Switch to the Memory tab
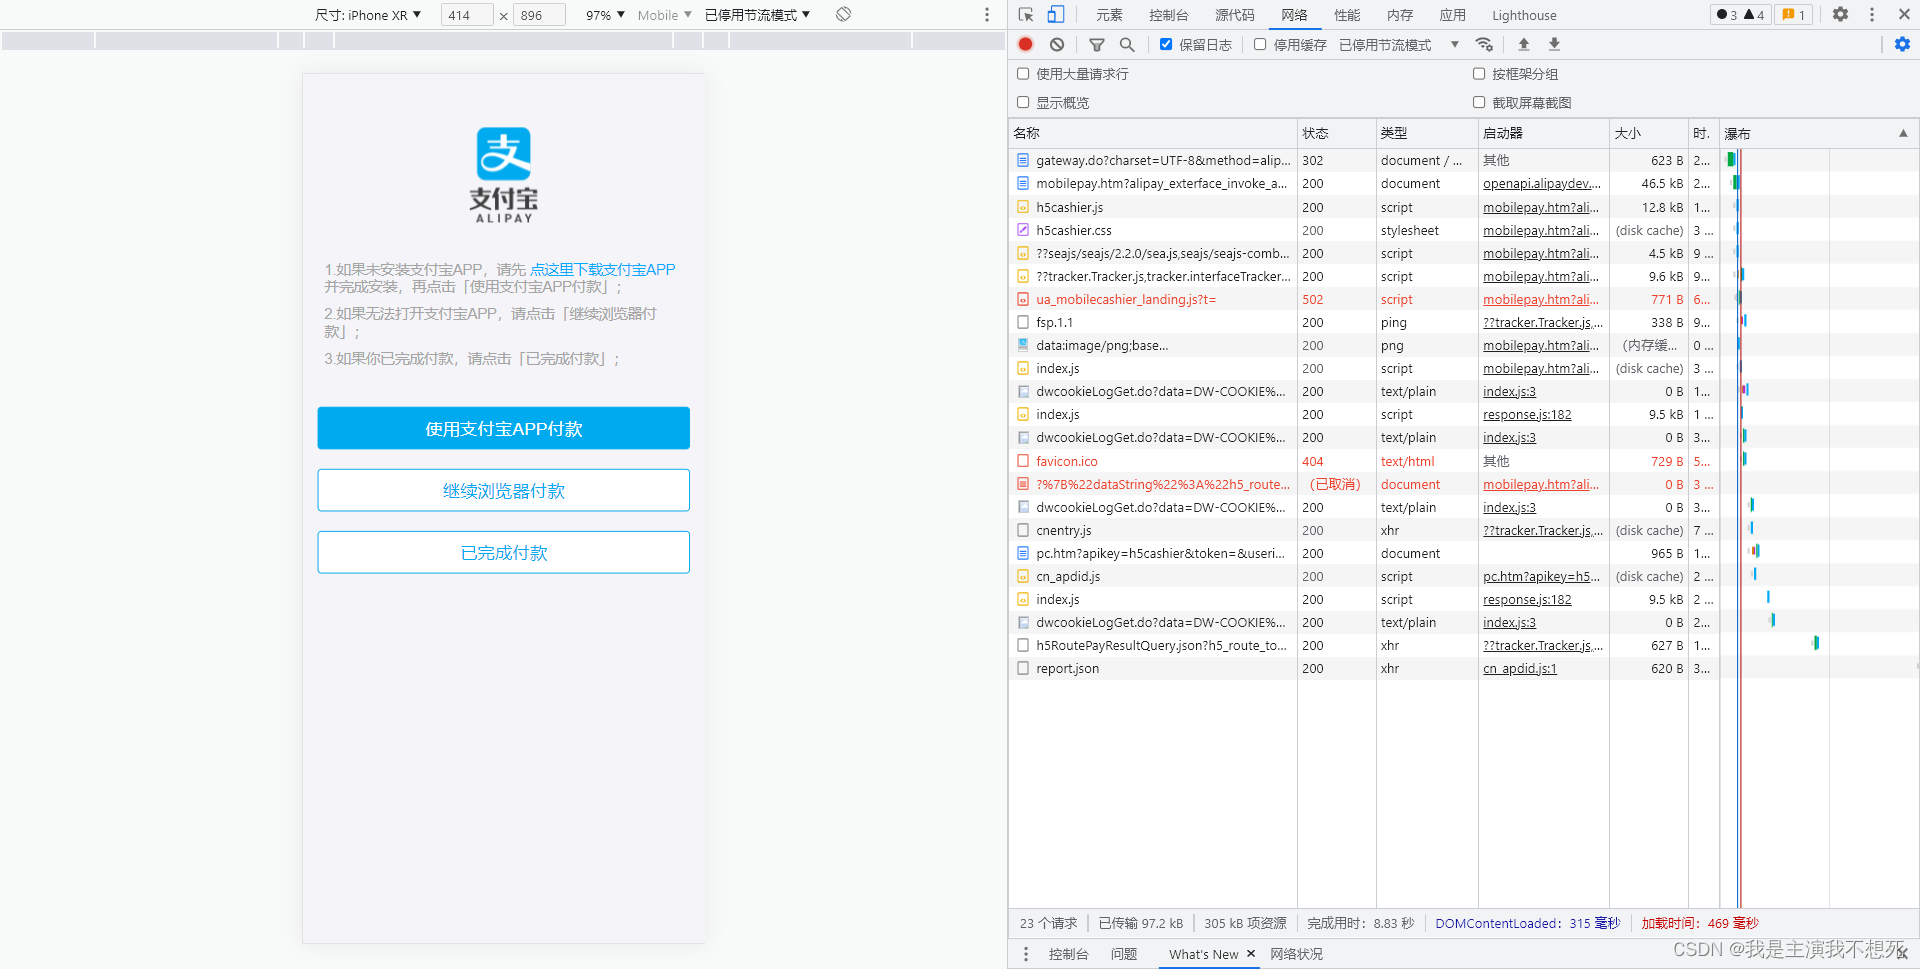1920x969 pixels. click(x=1400, y=15)
